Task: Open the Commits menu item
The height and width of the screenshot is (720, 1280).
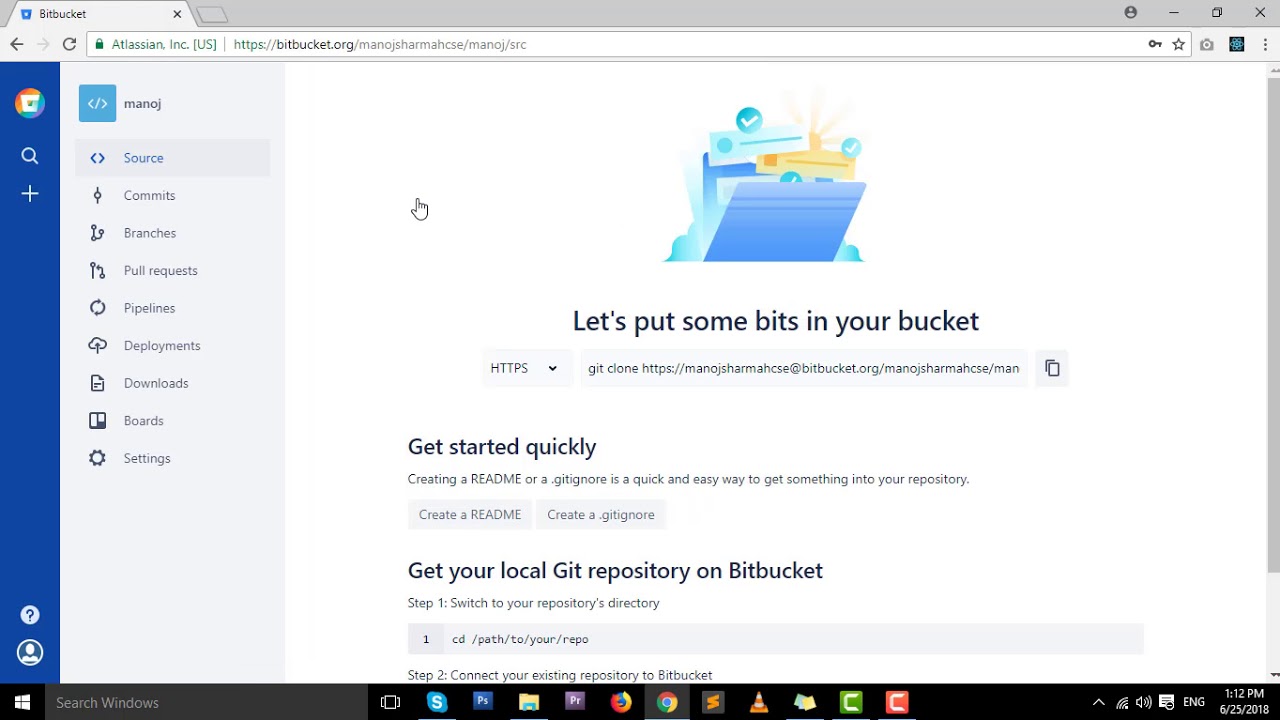Action: coord(173,196)
